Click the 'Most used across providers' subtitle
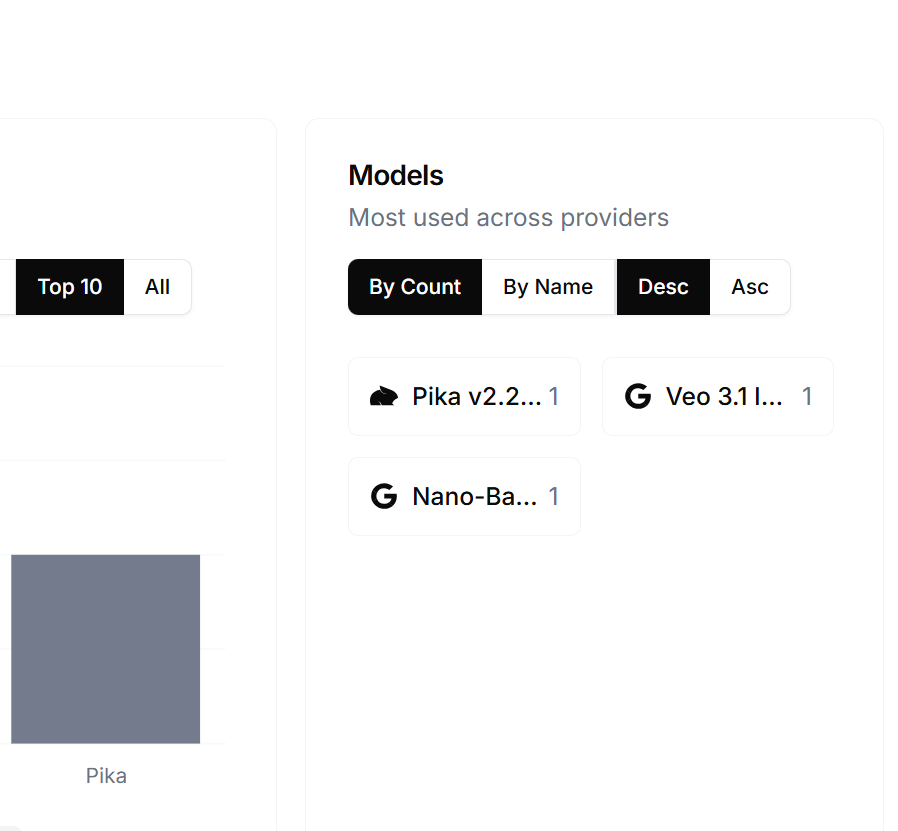898x831 pixels. click(x=509, y=218)
